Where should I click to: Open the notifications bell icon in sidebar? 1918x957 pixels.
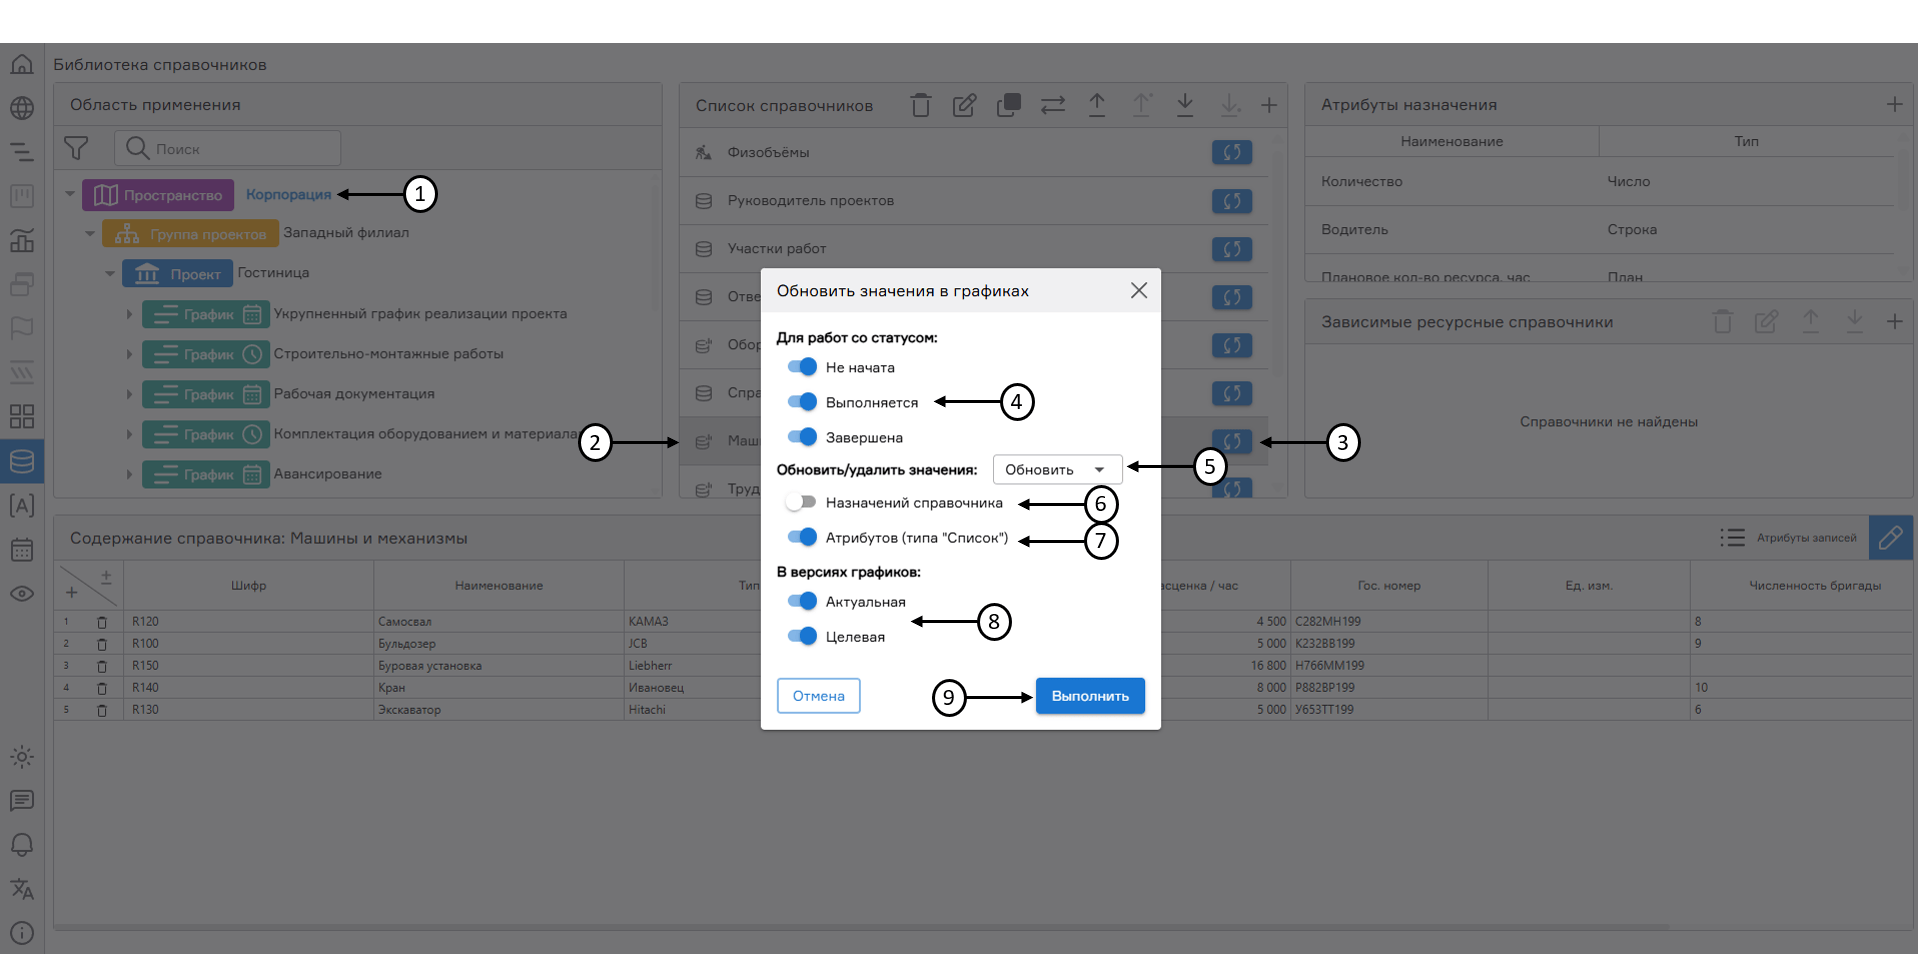pyautogui.click(x=22, y=845)
